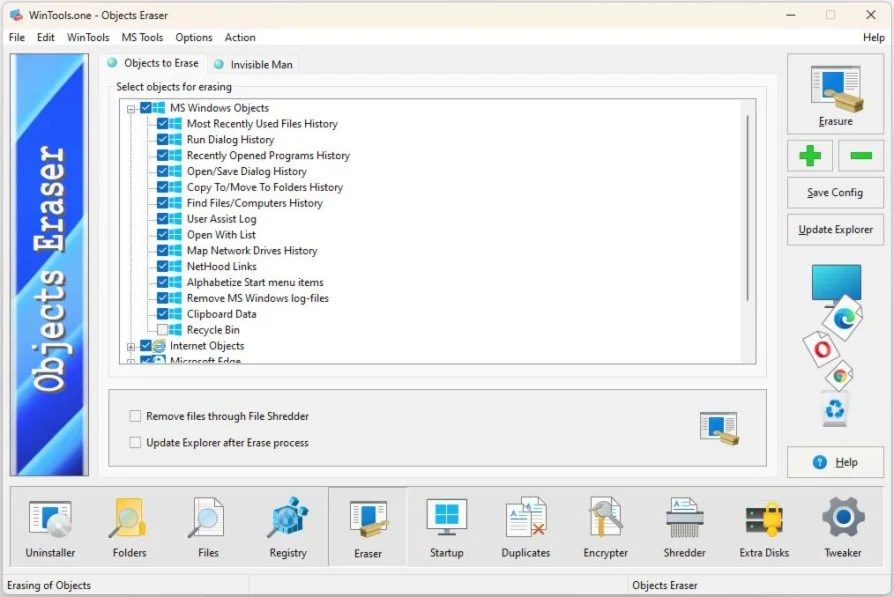The image size is (894, 597).
Task: Launch the Shredder tool
Action: (x=684, y=528)
